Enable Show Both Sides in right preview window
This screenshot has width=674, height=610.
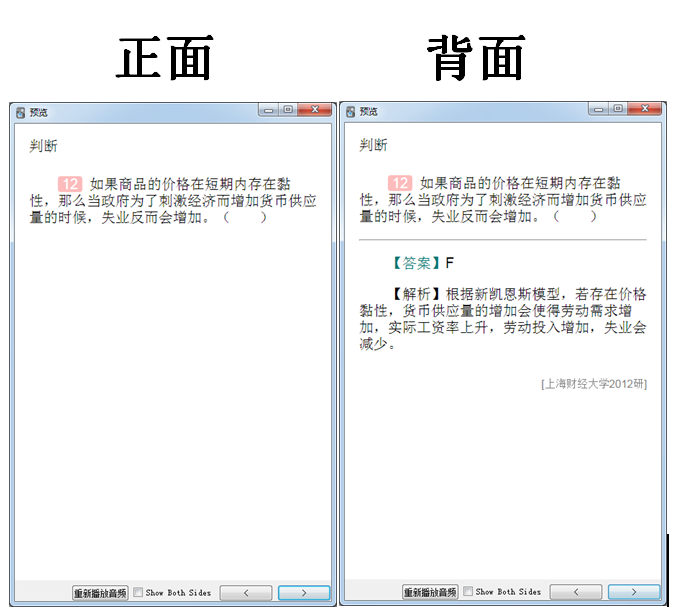468,592
